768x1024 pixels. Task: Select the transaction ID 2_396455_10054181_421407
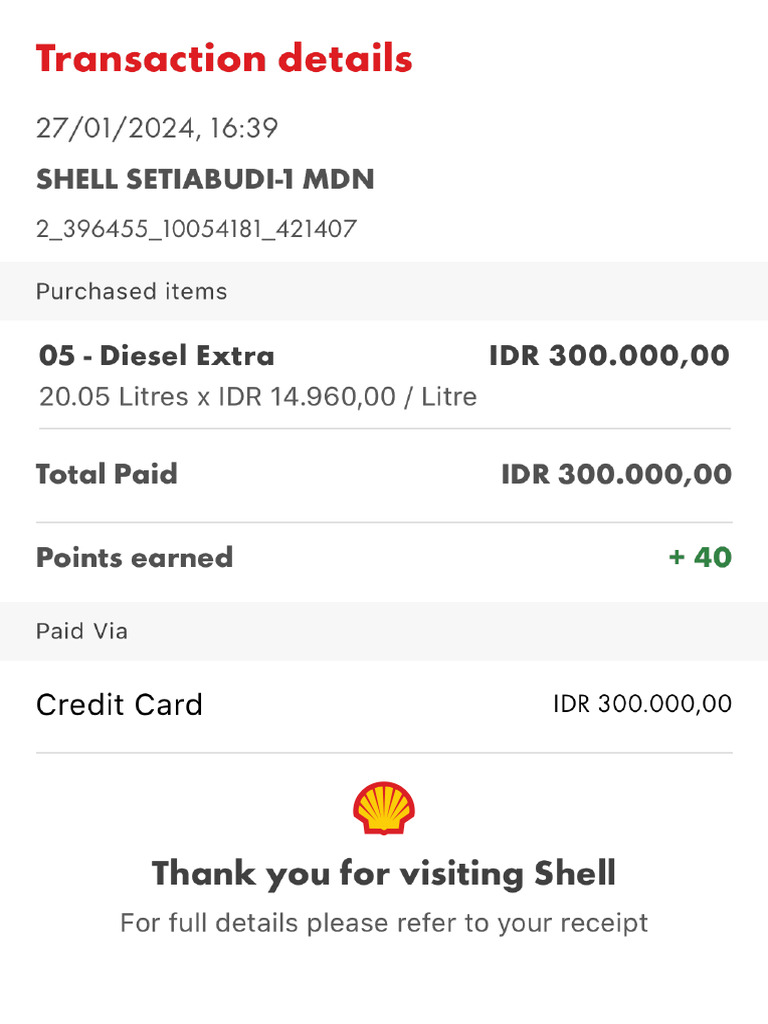pos(196,229)
